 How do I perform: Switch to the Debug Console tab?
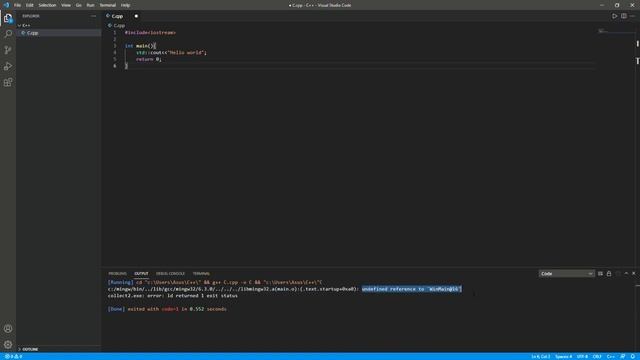pyautogui.click(x=170, y=273)
